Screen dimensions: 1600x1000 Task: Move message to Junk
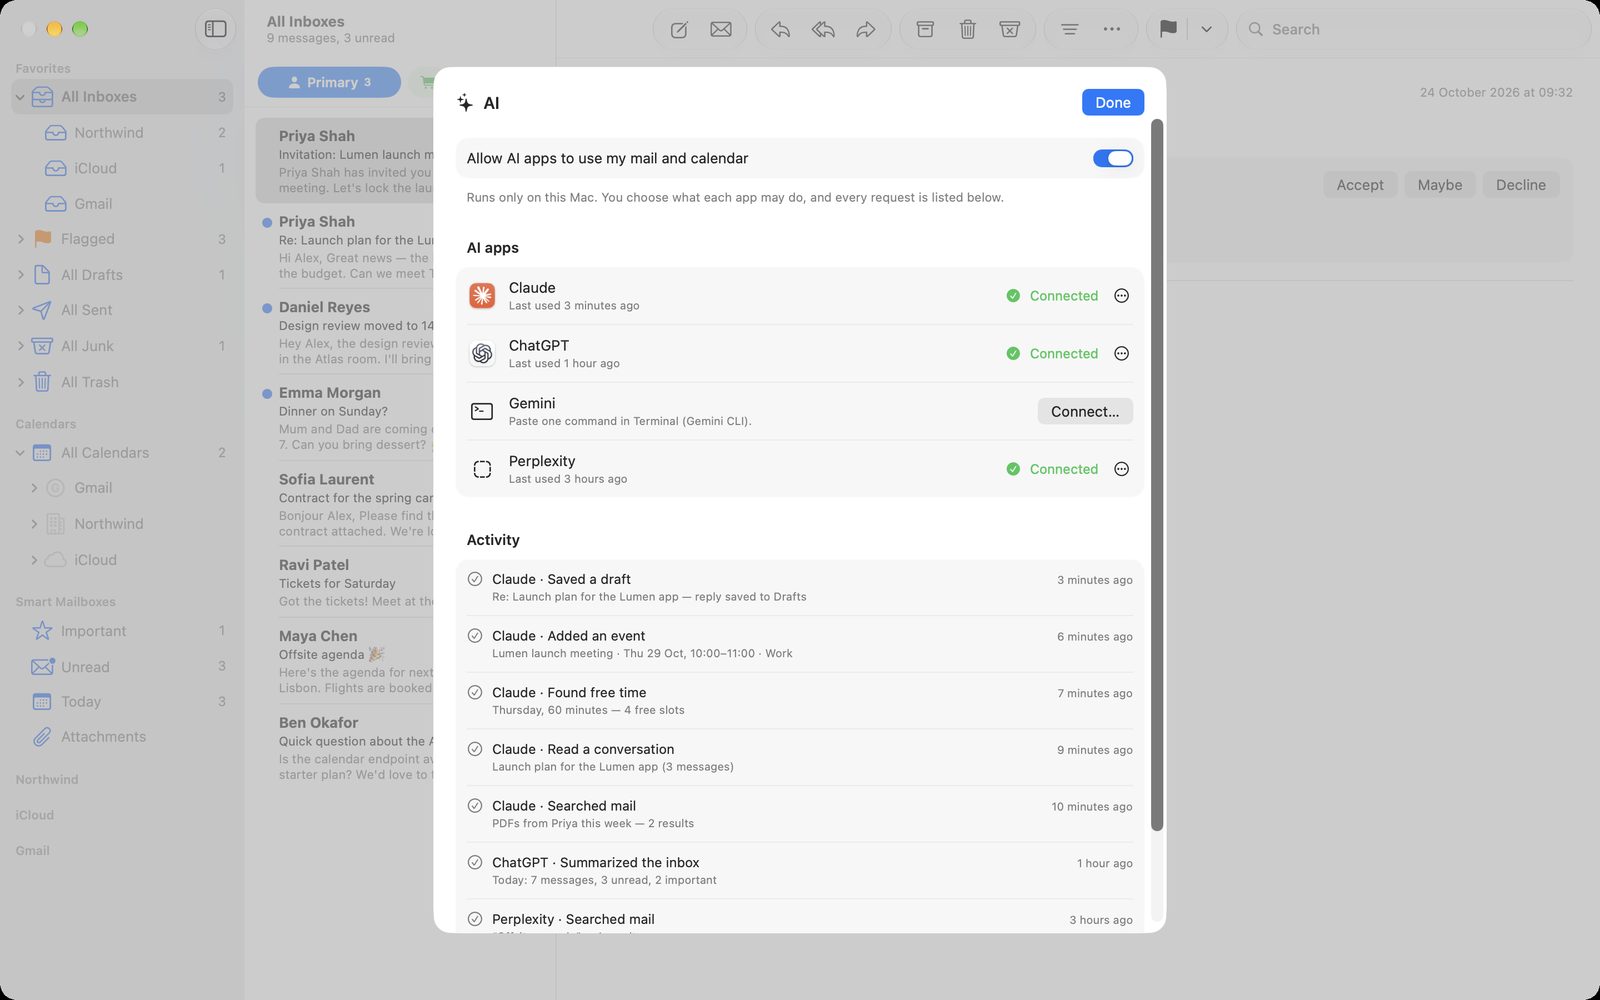[1010, 30]
